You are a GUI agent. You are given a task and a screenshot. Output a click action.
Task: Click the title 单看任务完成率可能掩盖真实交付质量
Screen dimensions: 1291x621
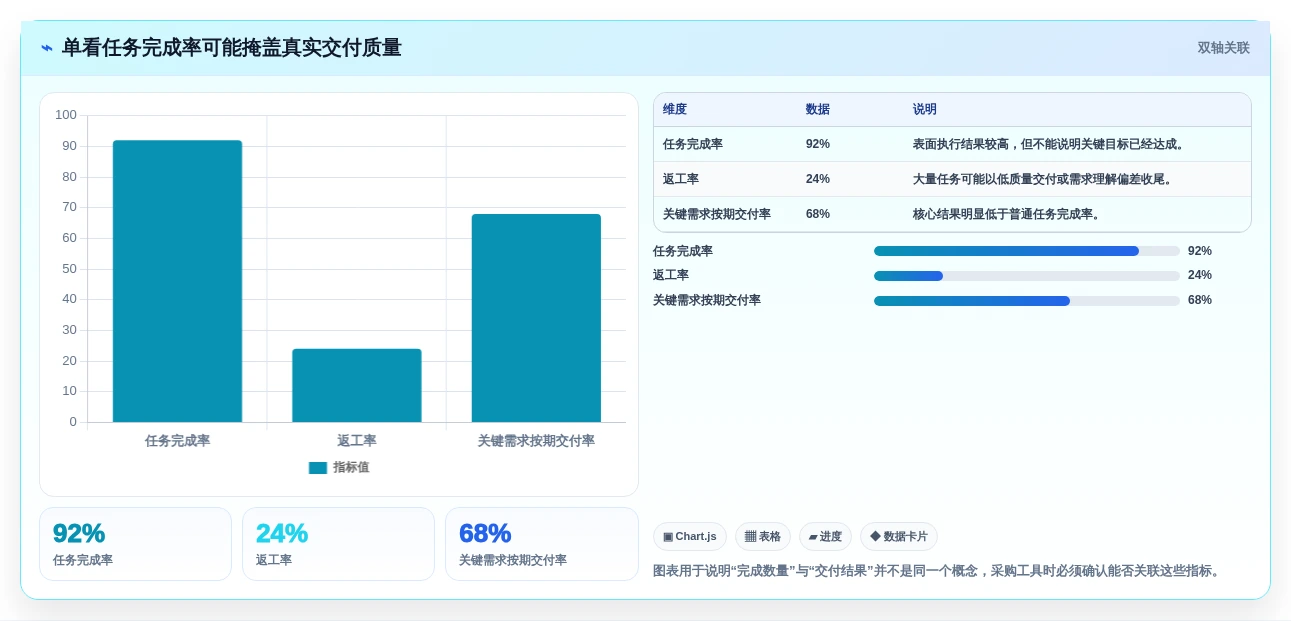click(x=232, y=48)
